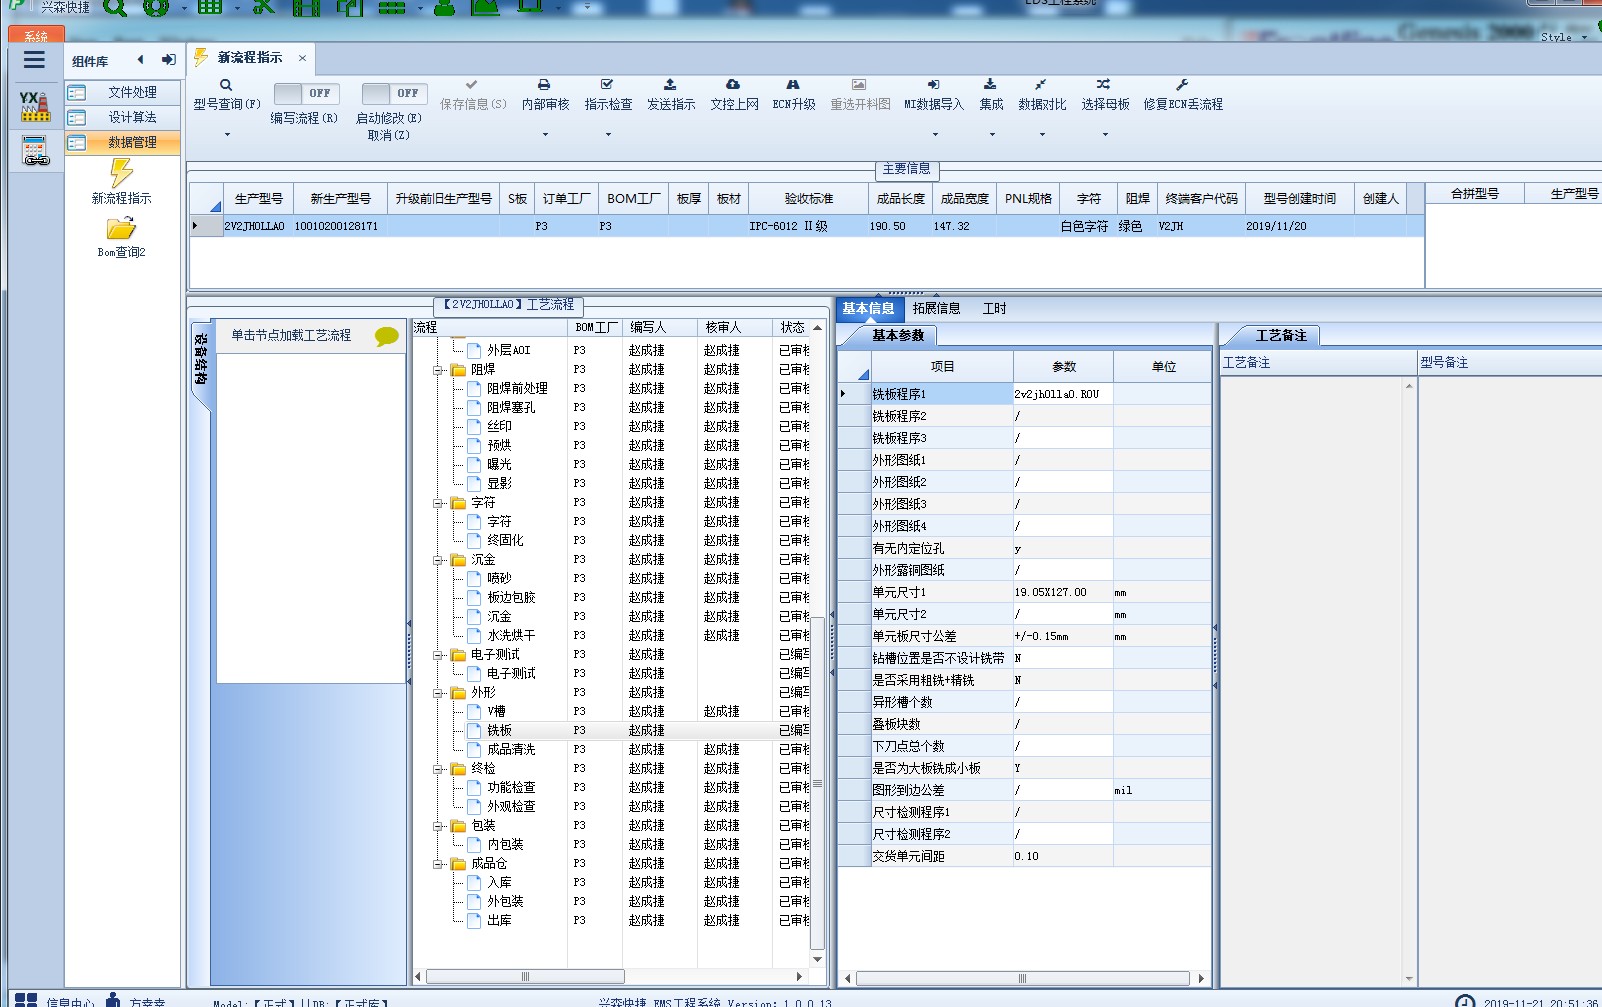Collapse 终检 tree folder
1602x1007 pixels.
click(438, 769)
